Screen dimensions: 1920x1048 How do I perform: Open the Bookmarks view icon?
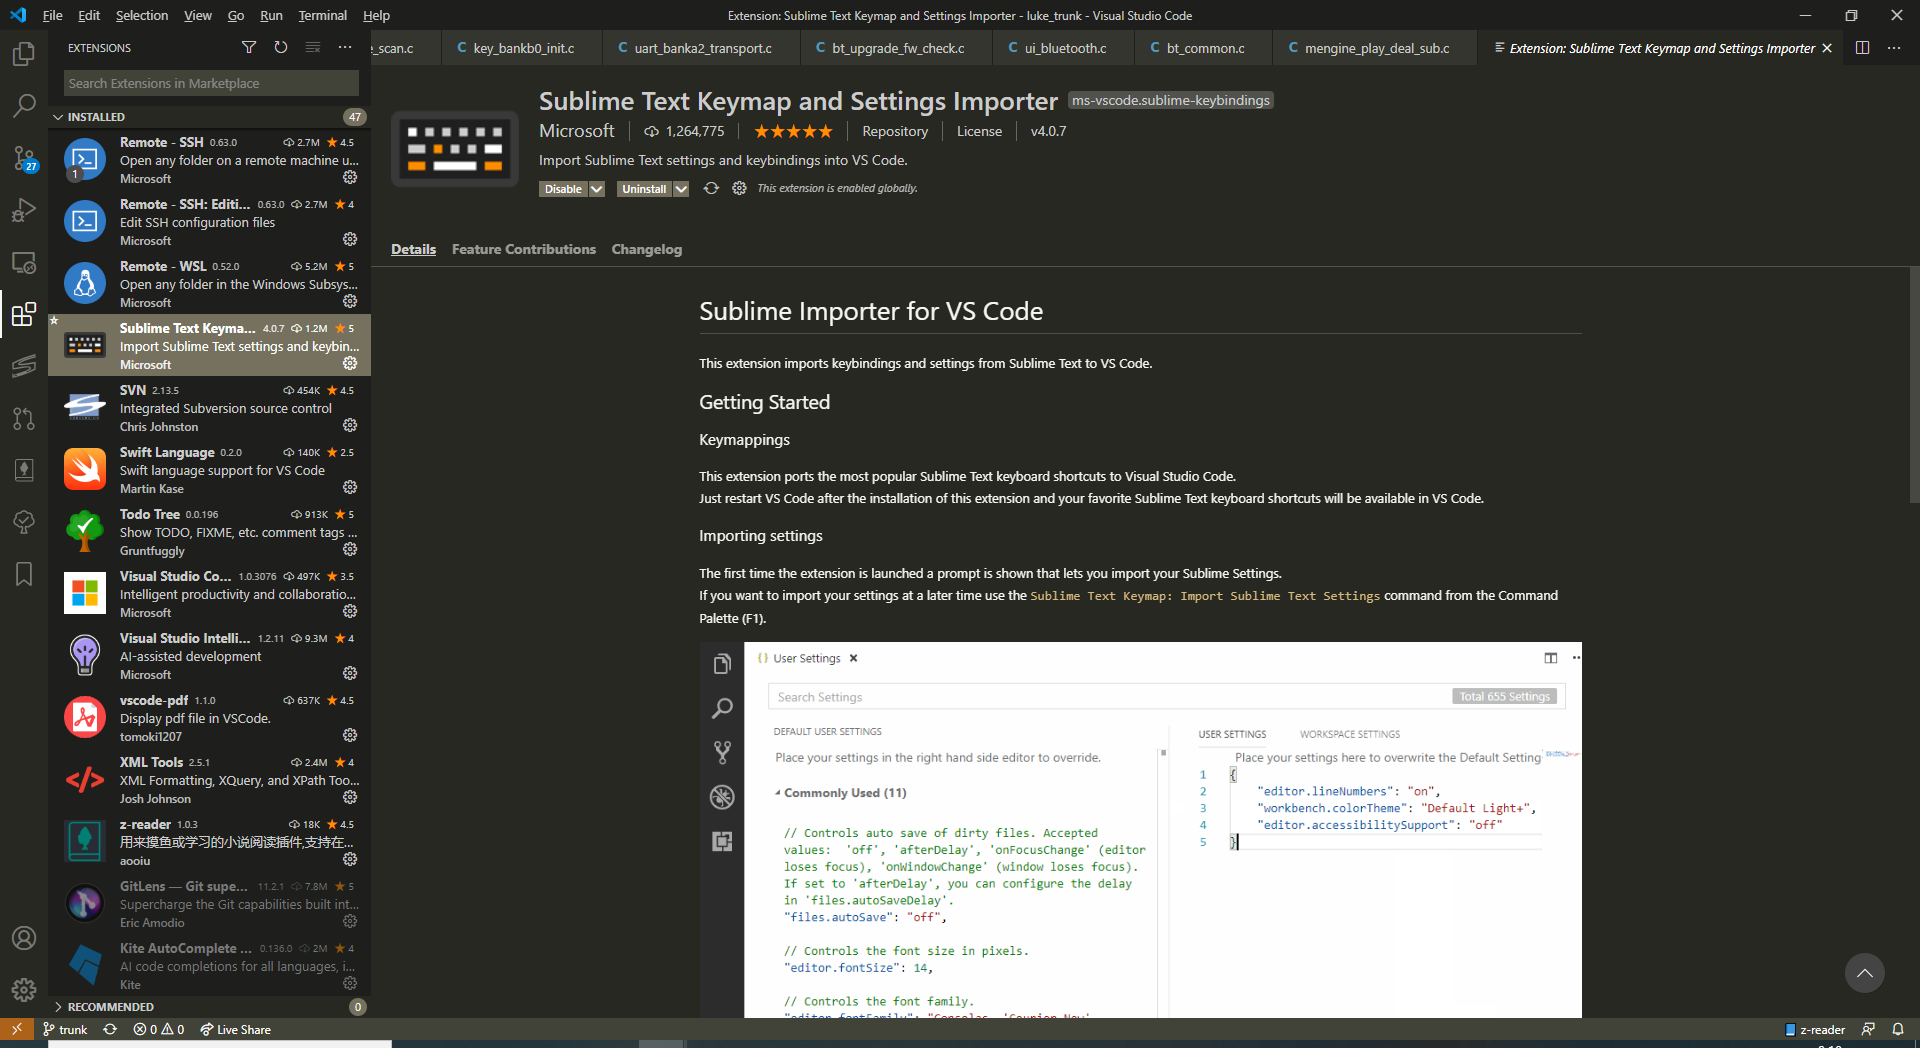point(24,574)
